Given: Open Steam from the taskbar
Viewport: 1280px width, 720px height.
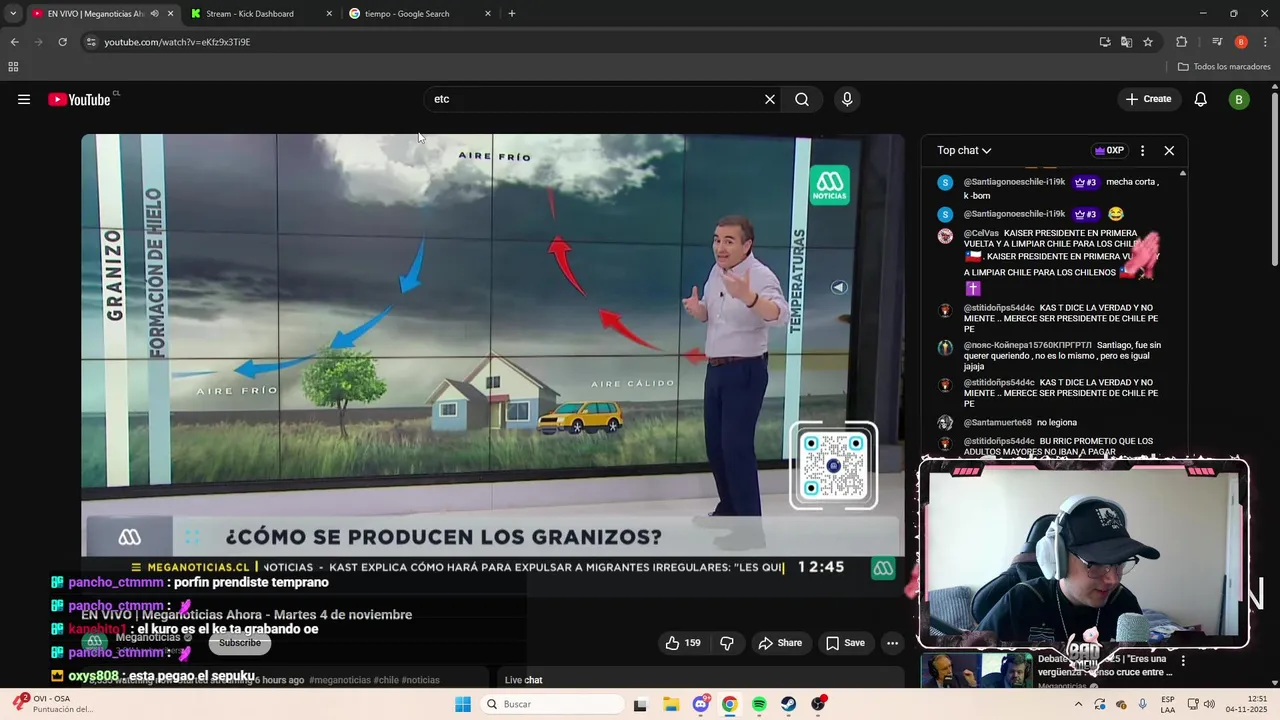Looking at the screenshot, I should (x=789, y=704).
